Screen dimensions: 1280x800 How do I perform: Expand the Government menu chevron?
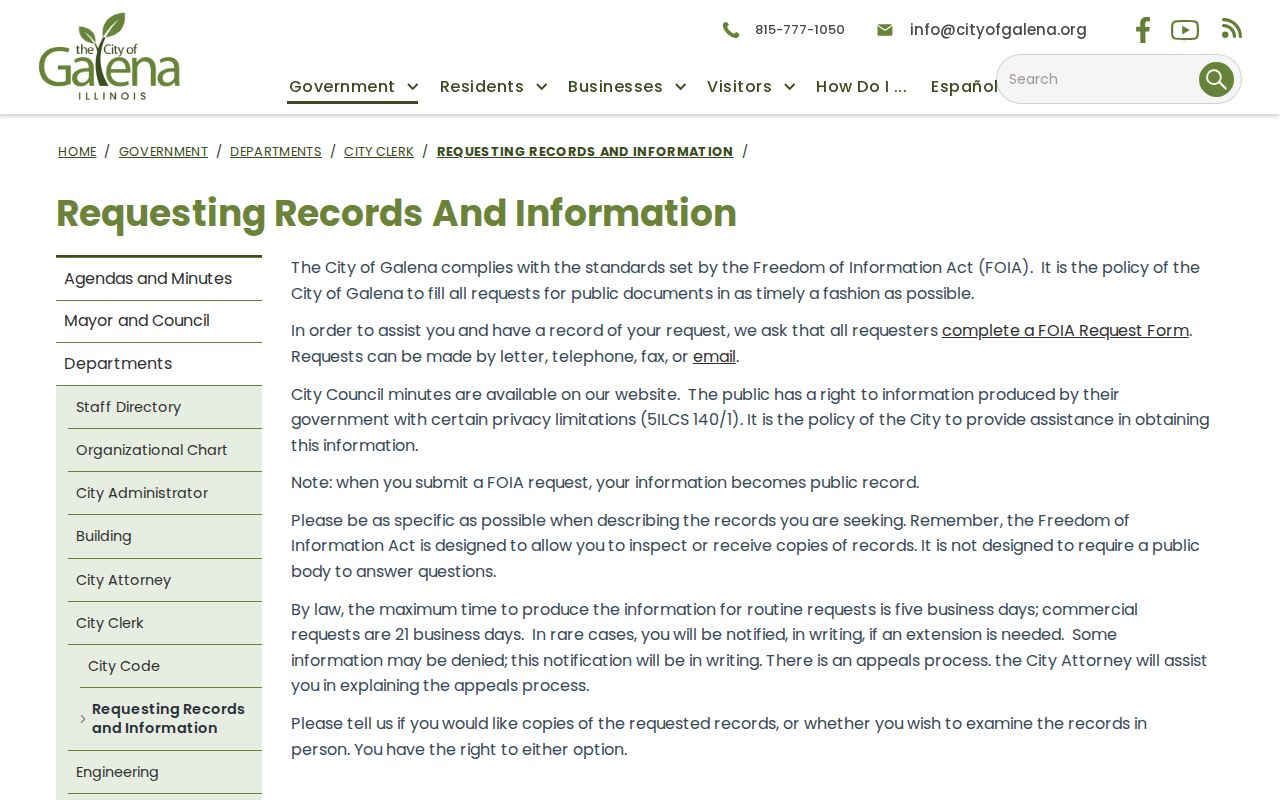click(412, 87)
